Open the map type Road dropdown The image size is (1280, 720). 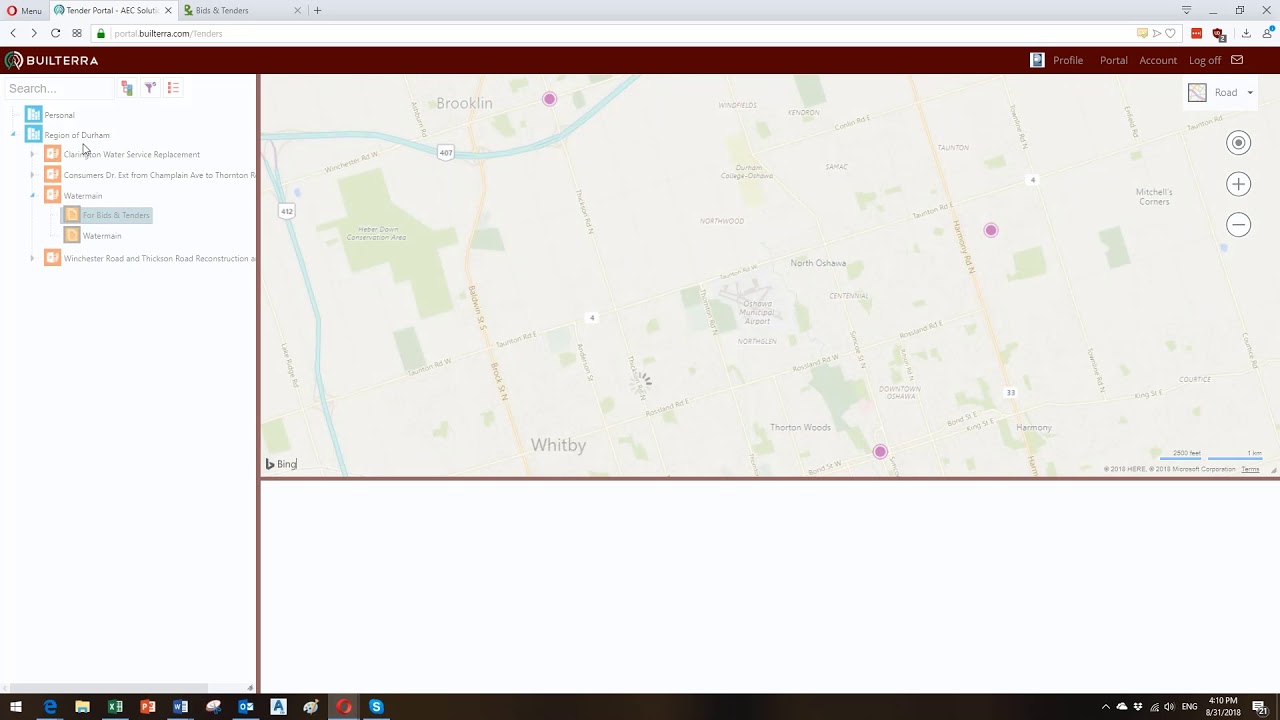point(1220,92)
